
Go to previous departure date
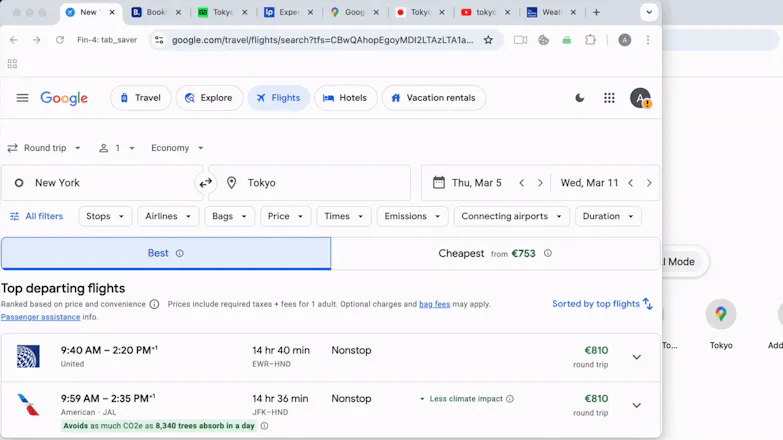[x=521, y=183]
